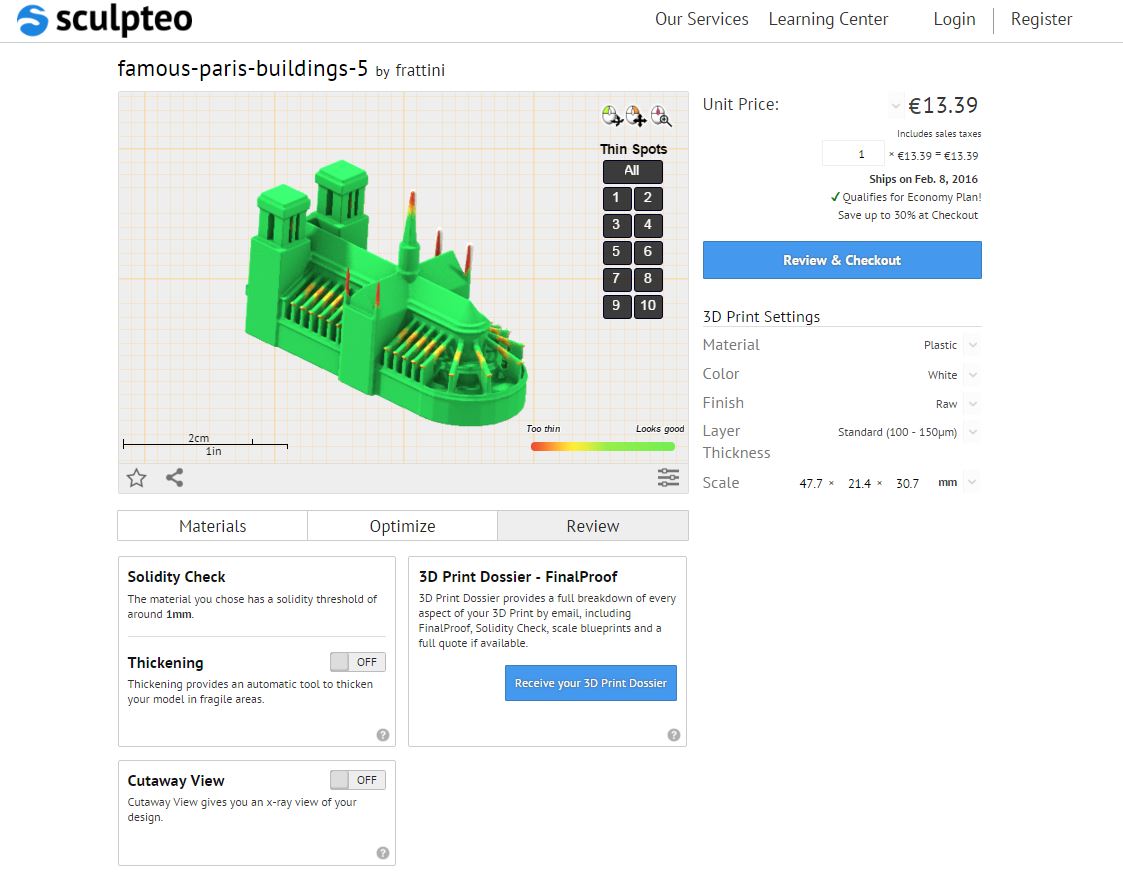The height and width of the screenshot is (878, 1123).
Task: Click the pan mouse-control icon
Action: 636,115
